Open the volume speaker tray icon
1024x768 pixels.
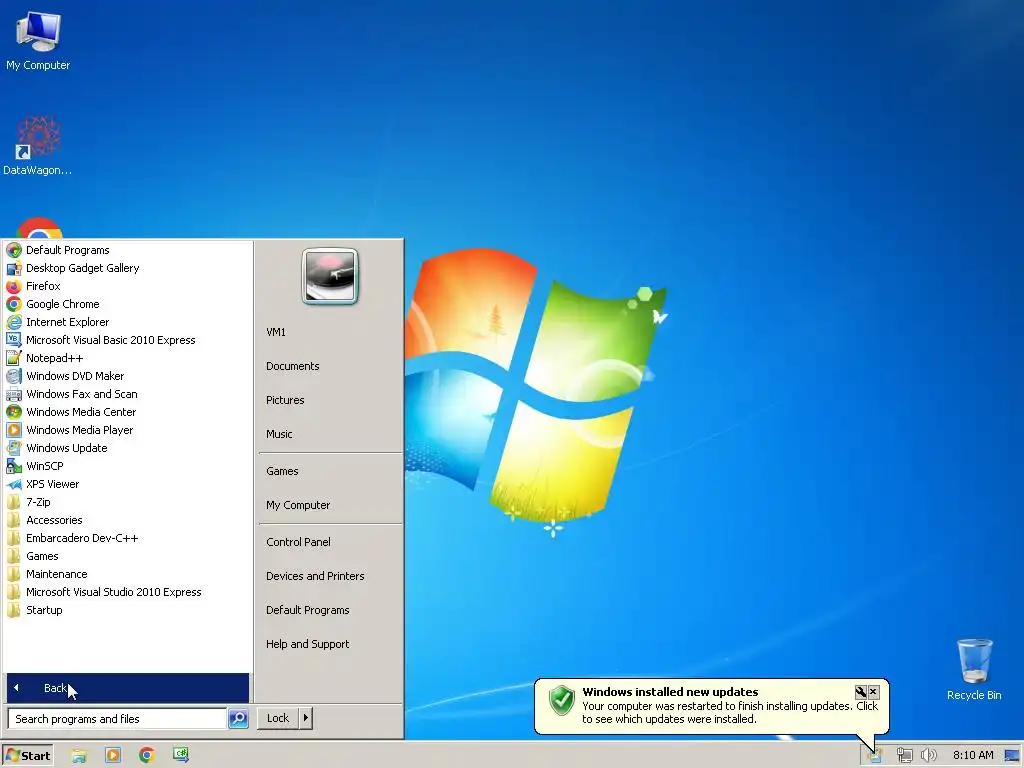coord(928,756)
